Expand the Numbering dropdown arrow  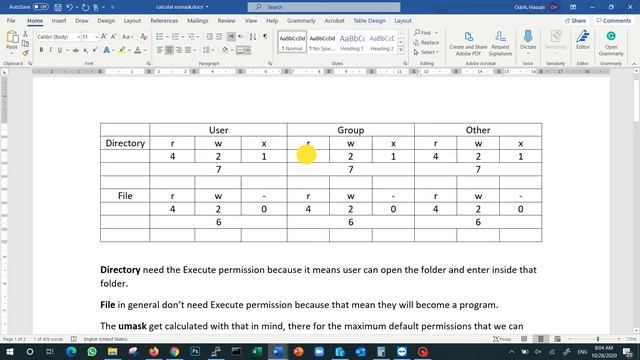point(183,37)
